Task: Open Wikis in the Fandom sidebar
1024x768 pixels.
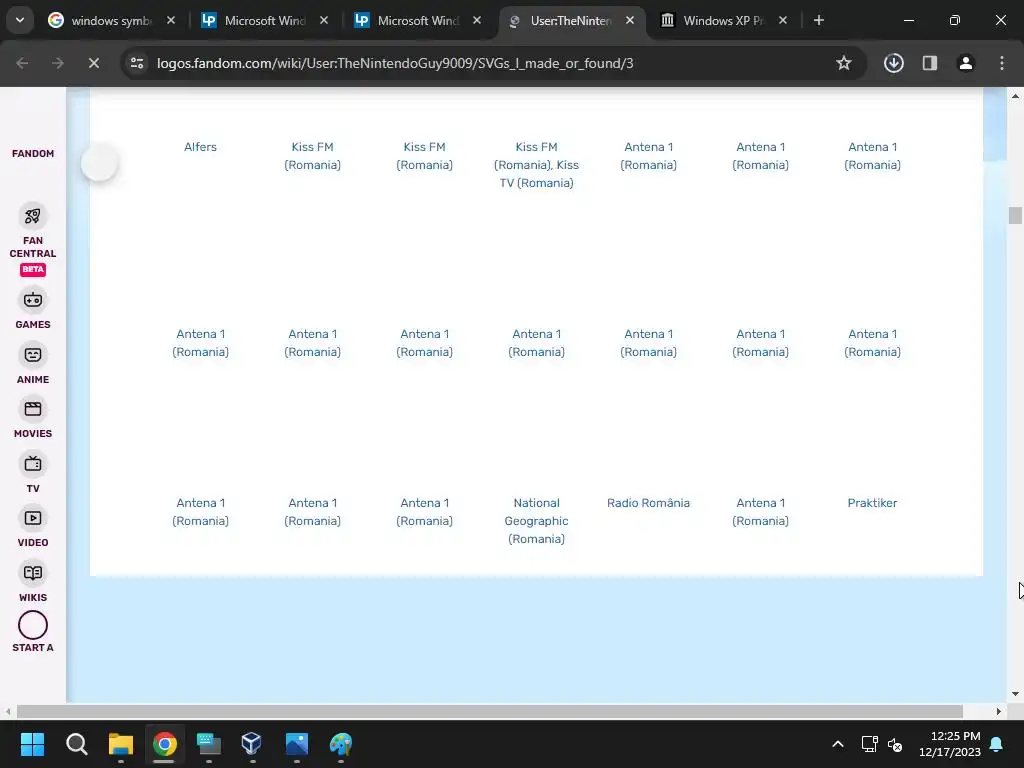Action: [x=33, y=581]
